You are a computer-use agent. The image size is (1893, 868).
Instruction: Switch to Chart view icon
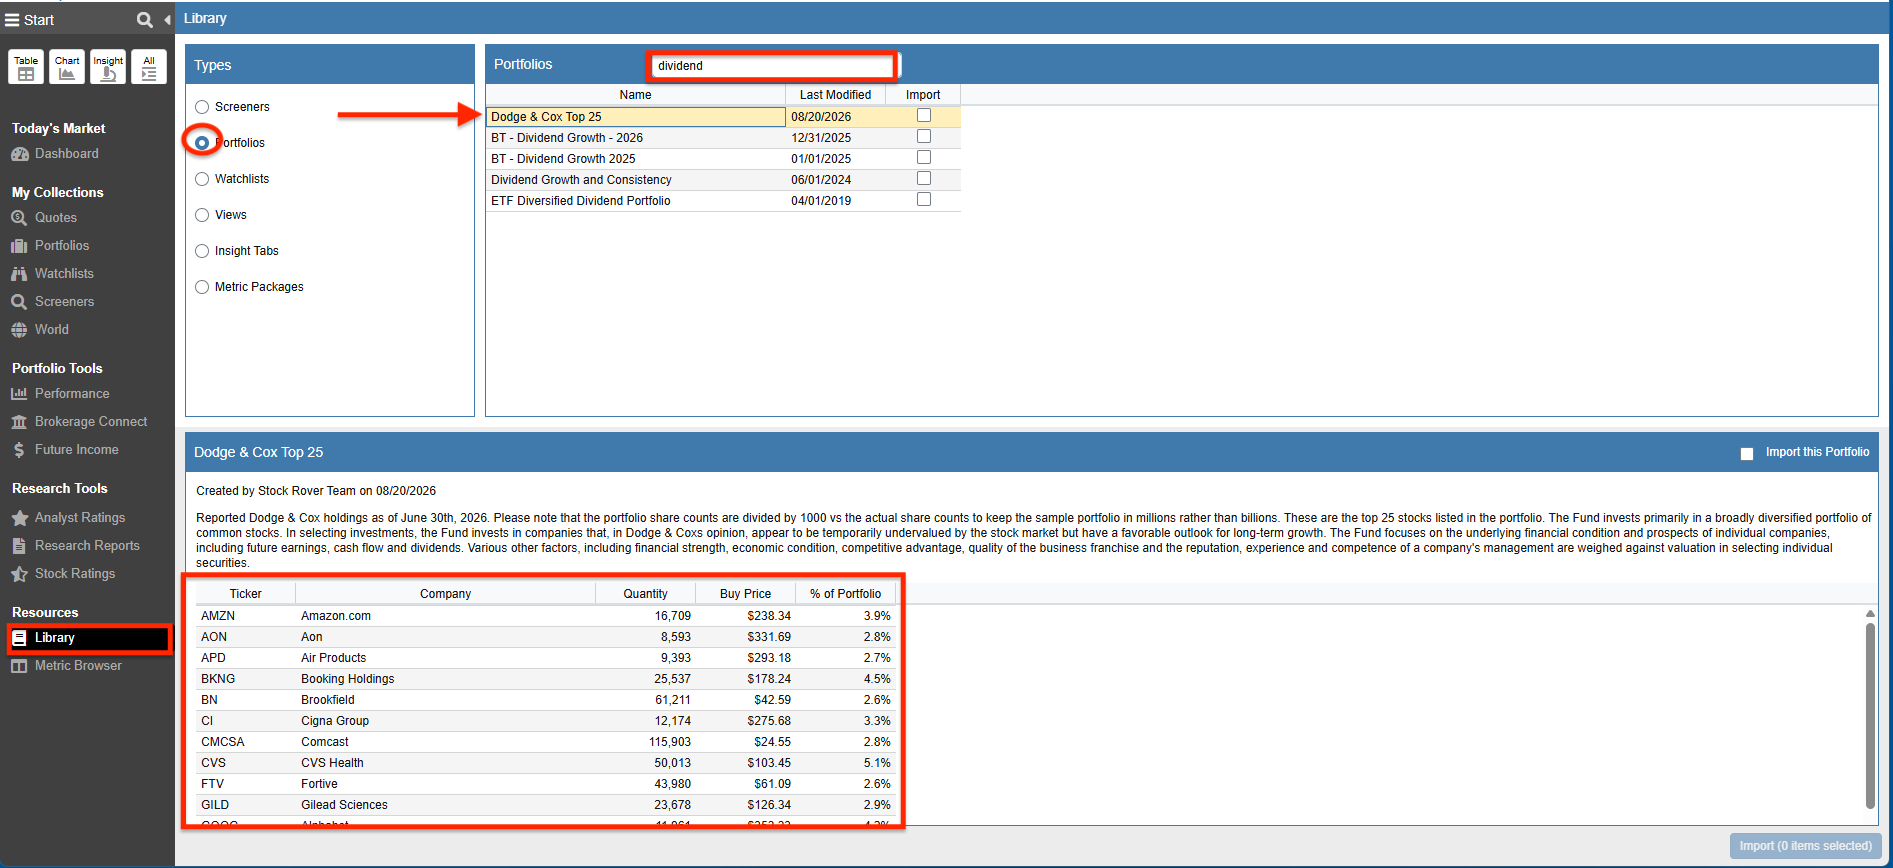click(x=67, y=67)
